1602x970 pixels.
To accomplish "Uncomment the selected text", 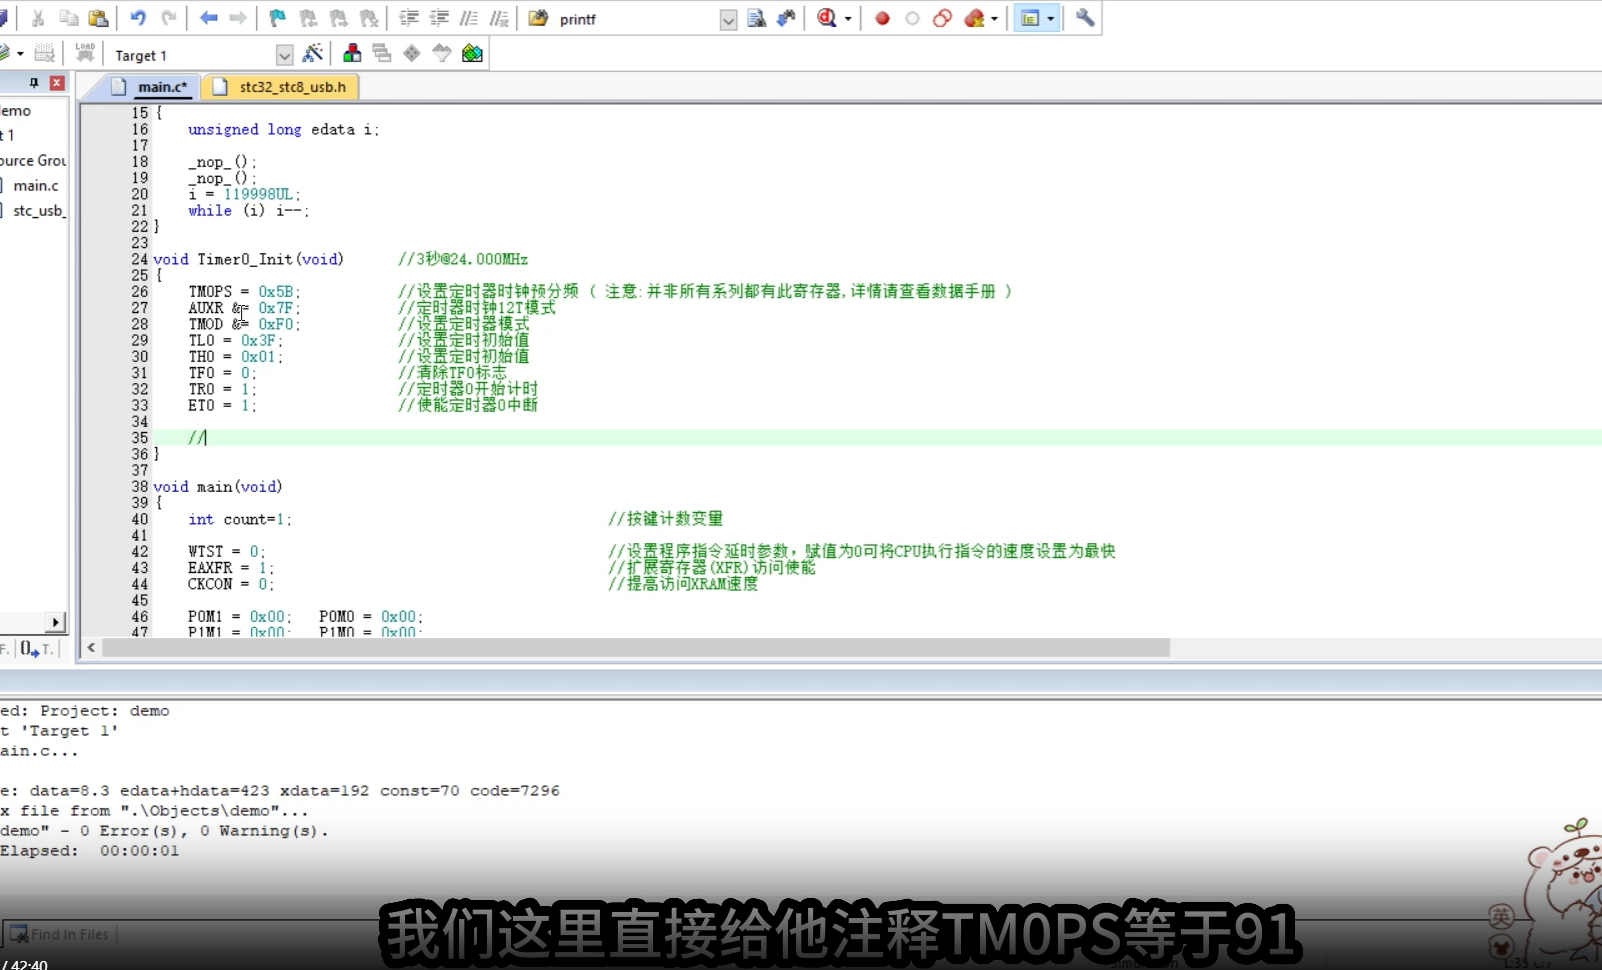I will tap(499, 18).
